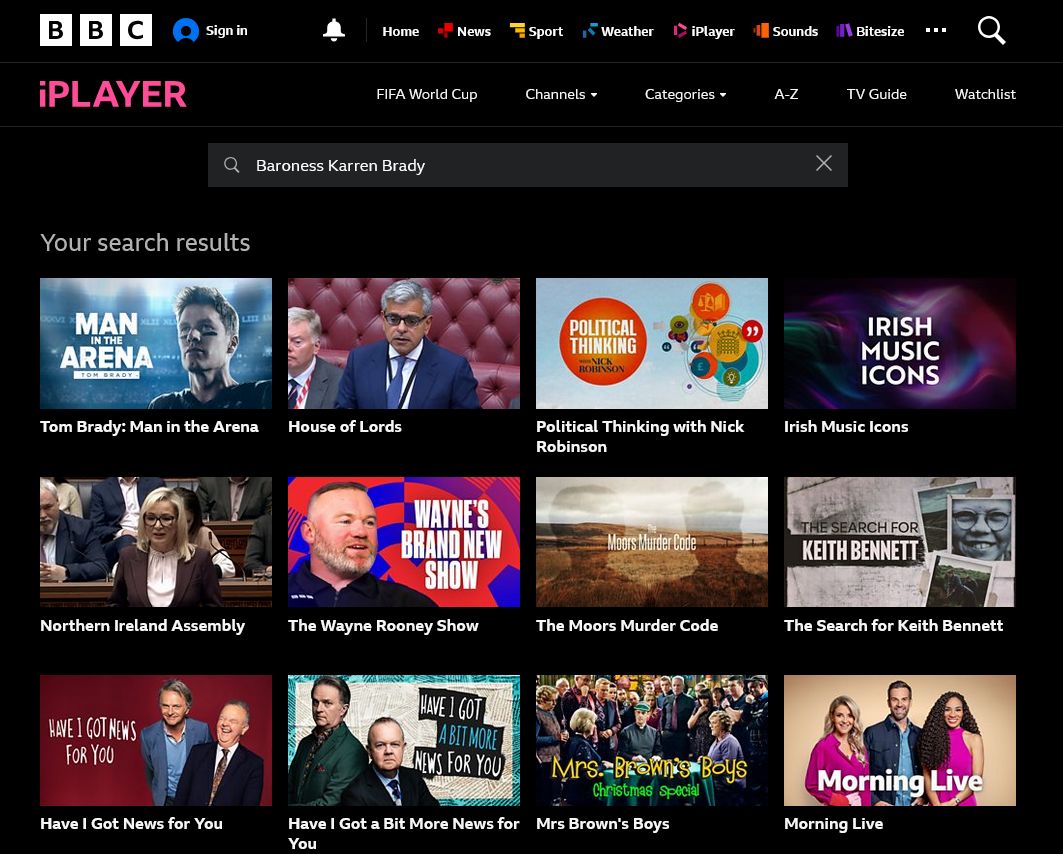1063x854 pixels.
Task: Click 'The Search for Keith Bennett' title text
Action: pos(894,626)
